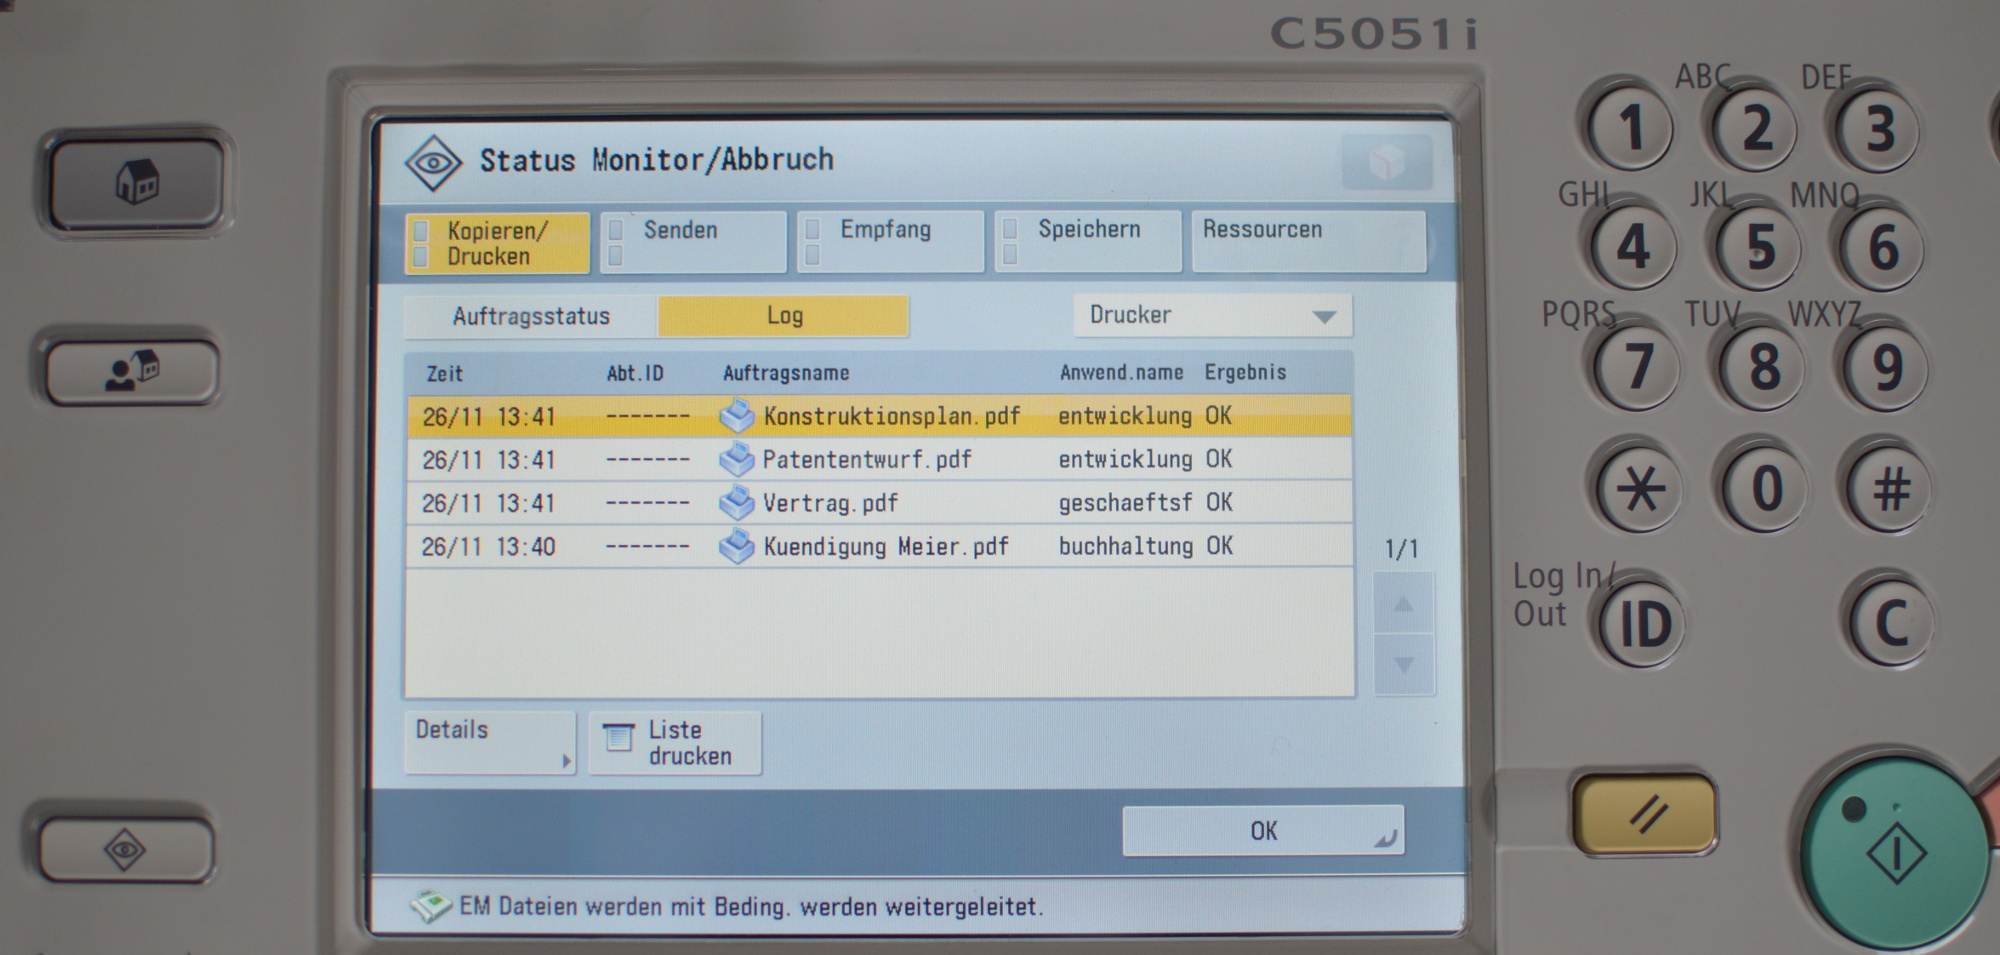Screen dimensions: 2000x955
Task: Open the Ressourcen tab
Action: pyautogui.click(x=1308, y=242)
